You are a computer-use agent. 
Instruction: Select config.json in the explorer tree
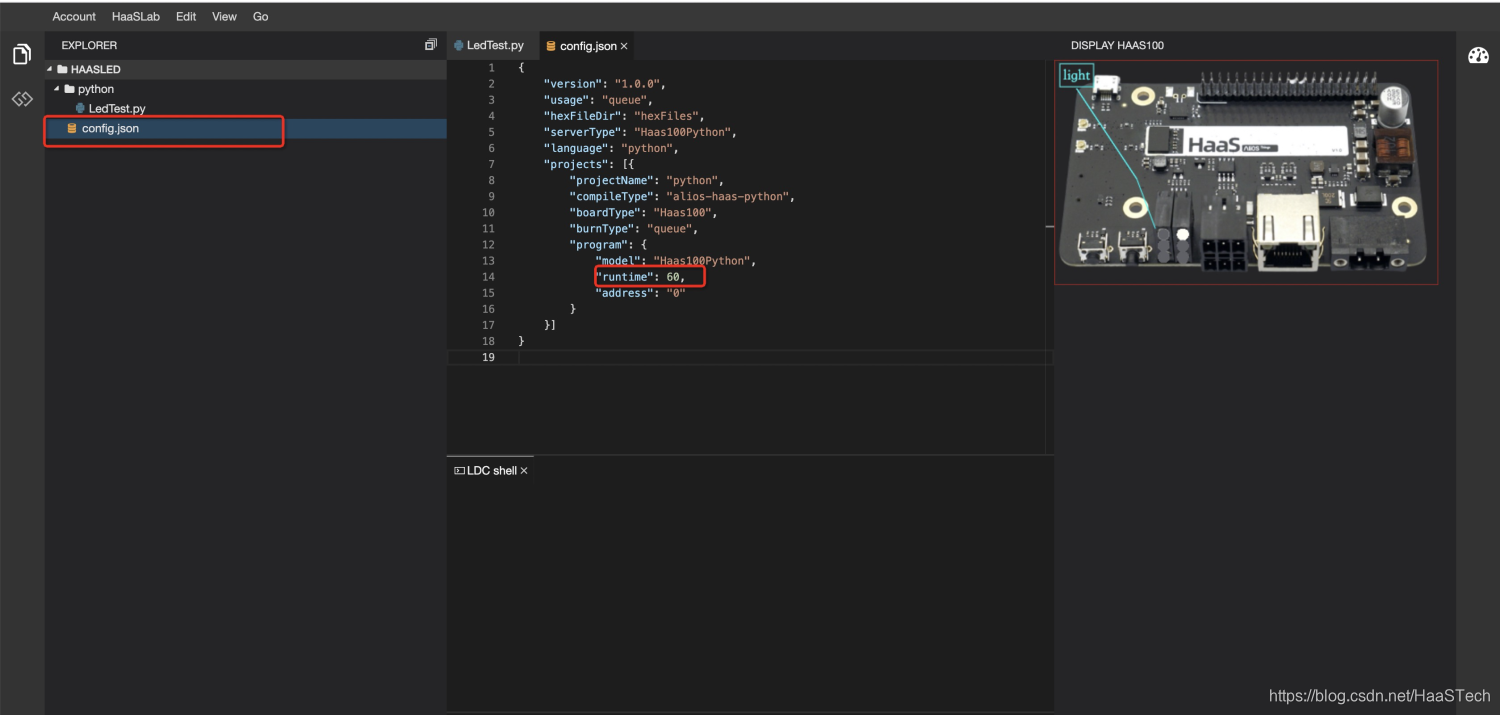point(245,128)
